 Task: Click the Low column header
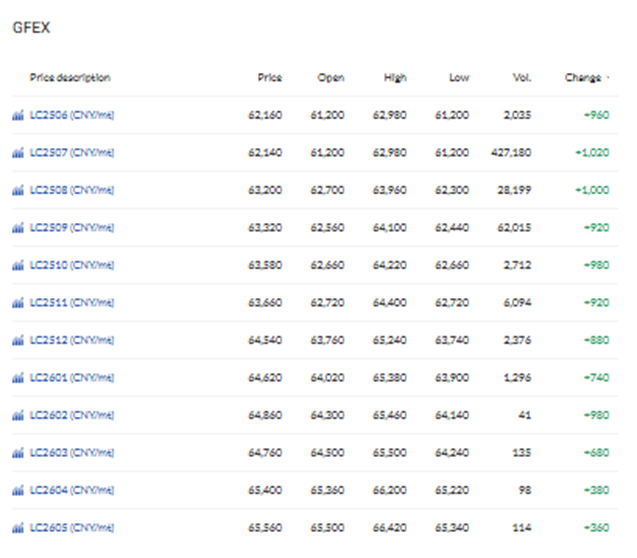(459, 78)
